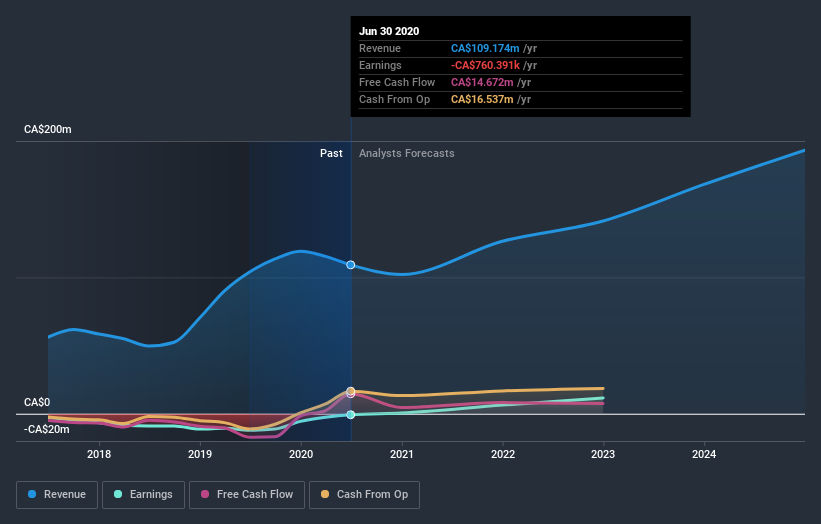Click the orange Cash From Op legend dot
Screen dimensions: 821x524
325,494
